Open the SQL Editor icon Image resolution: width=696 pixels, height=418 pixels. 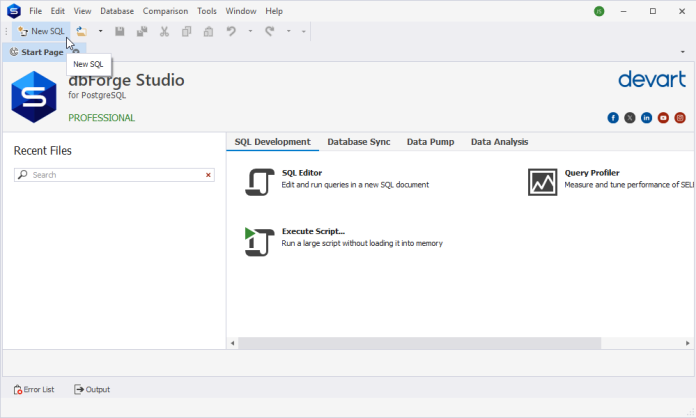[260, 182]
